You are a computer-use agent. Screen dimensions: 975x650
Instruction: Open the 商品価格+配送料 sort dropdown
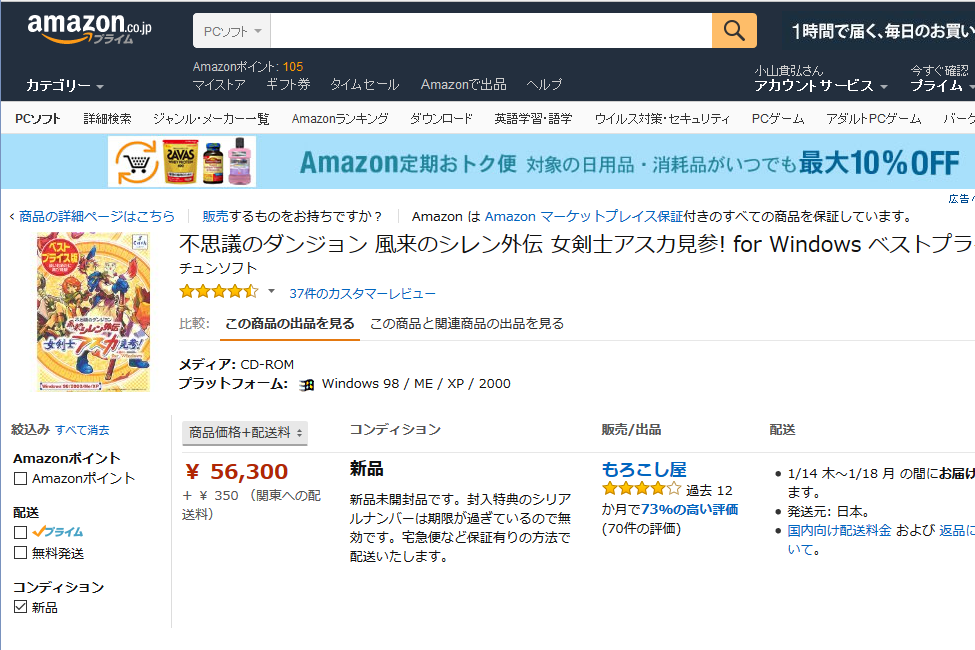click(245, 433)
